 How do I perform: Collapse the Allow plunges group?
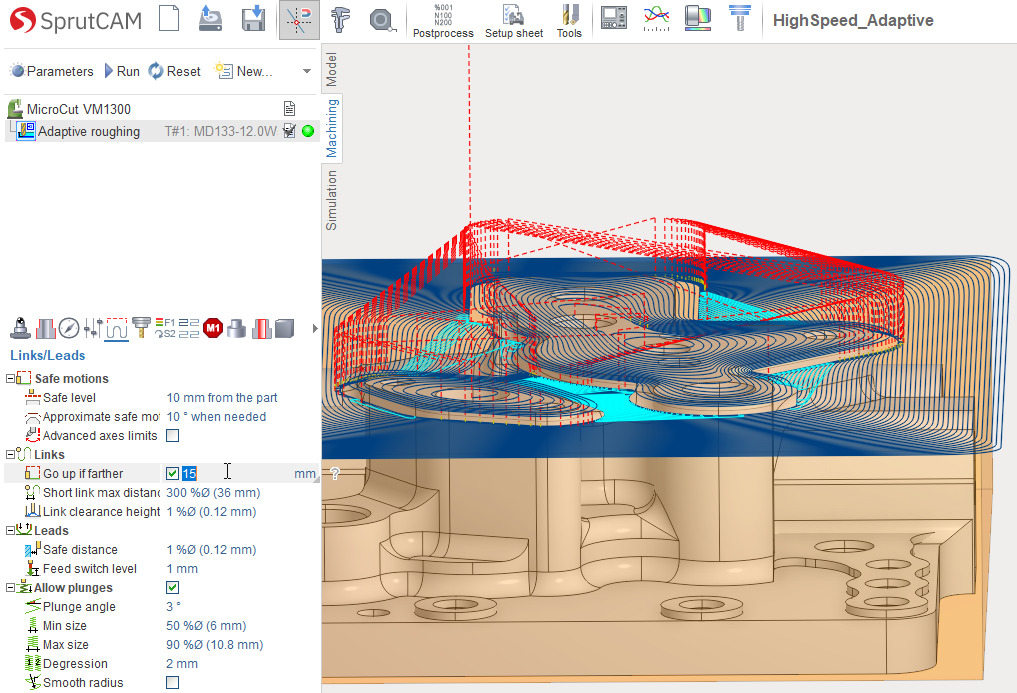[10, 587]
